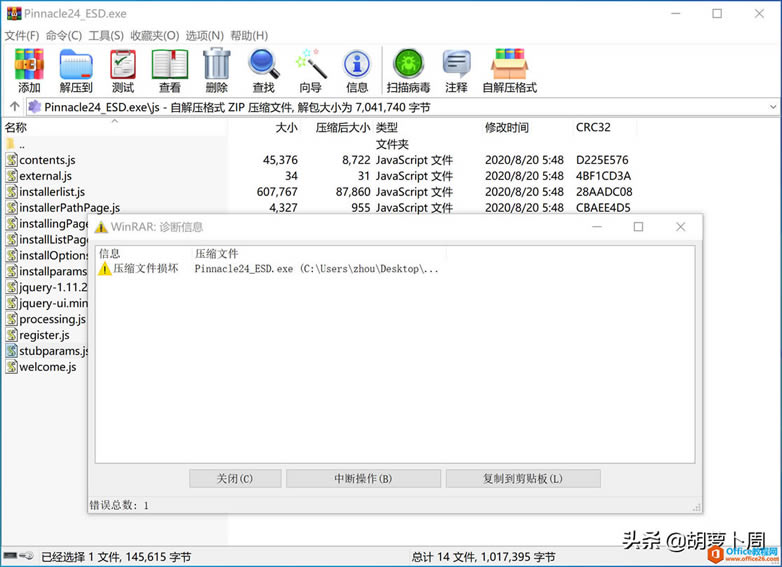Click the welcome.js file icon
Viewport: 782px width, 567px height.
click(x=11, y=367)
